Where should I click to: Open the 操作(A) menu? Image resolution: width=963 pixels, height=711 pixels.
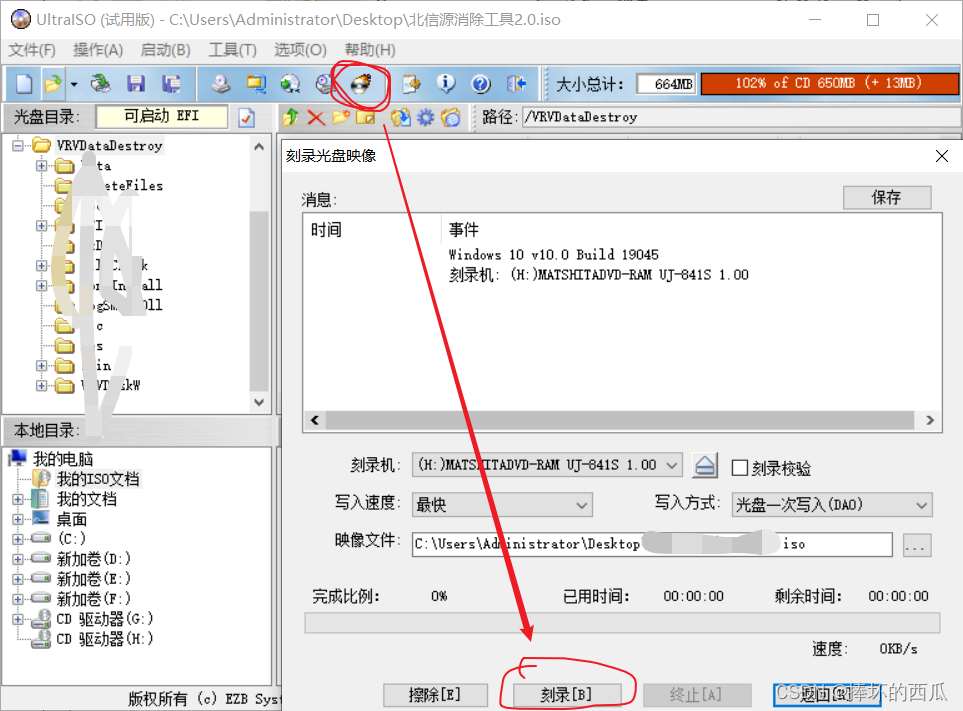click(98, 50)
